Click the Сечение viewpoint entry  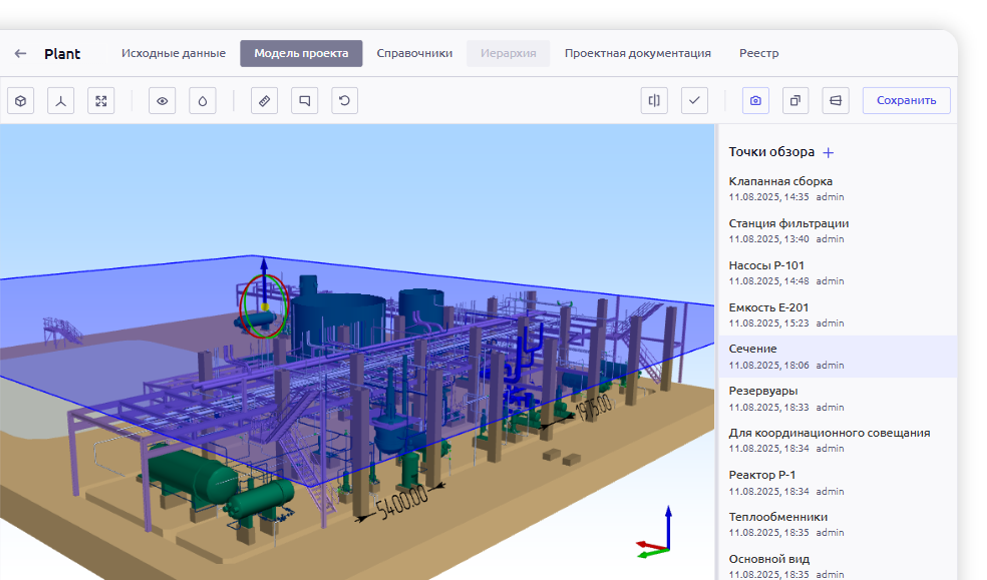pos(838,356)
